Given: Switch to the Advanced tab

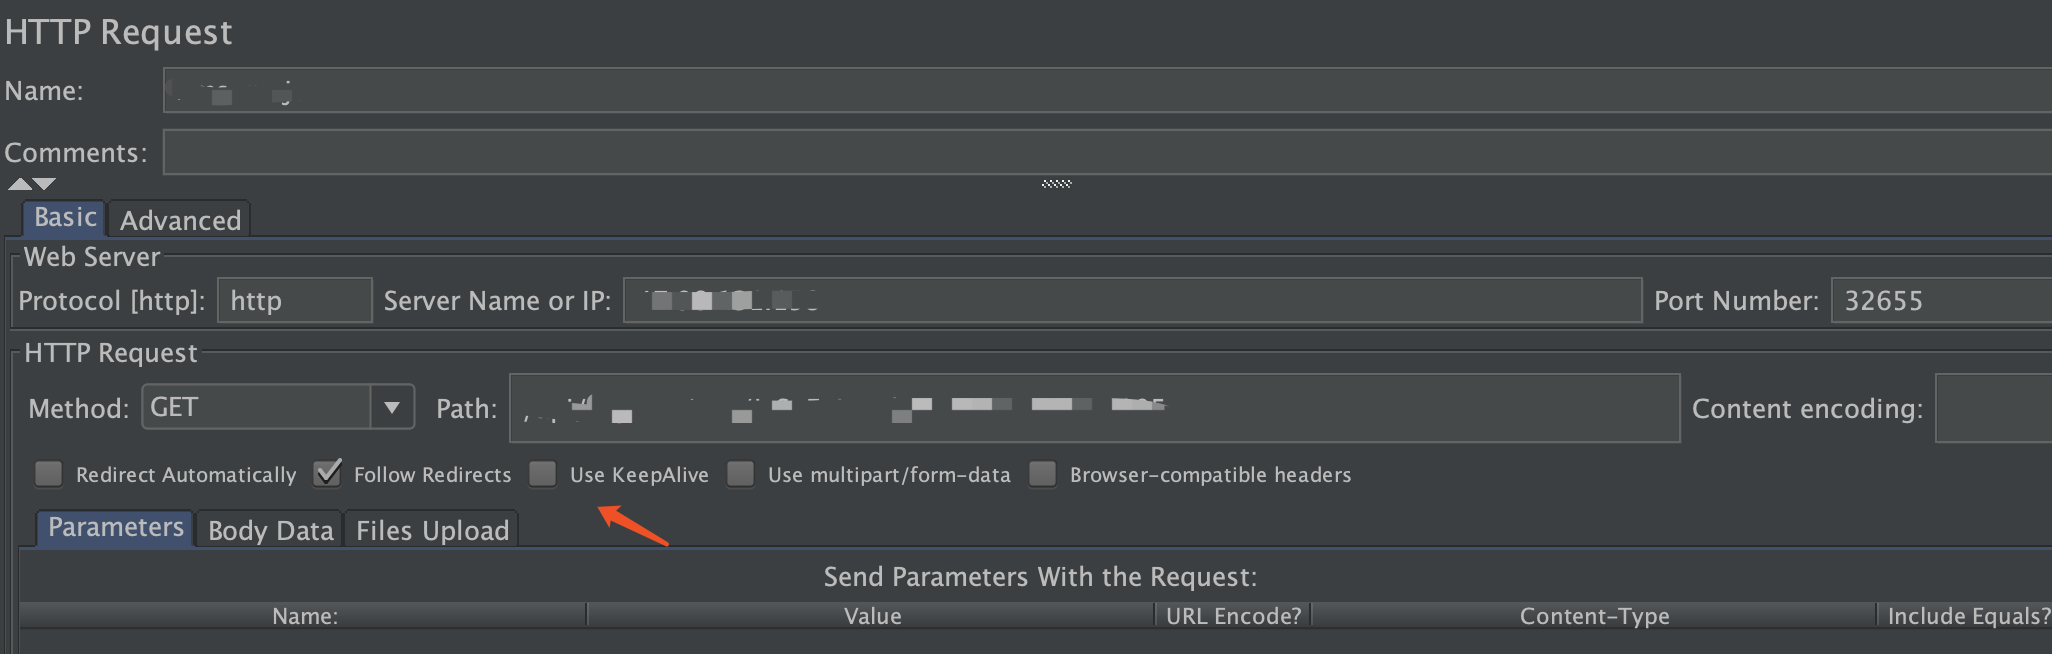Looking at the screenshot, I should tap(179, 219).
